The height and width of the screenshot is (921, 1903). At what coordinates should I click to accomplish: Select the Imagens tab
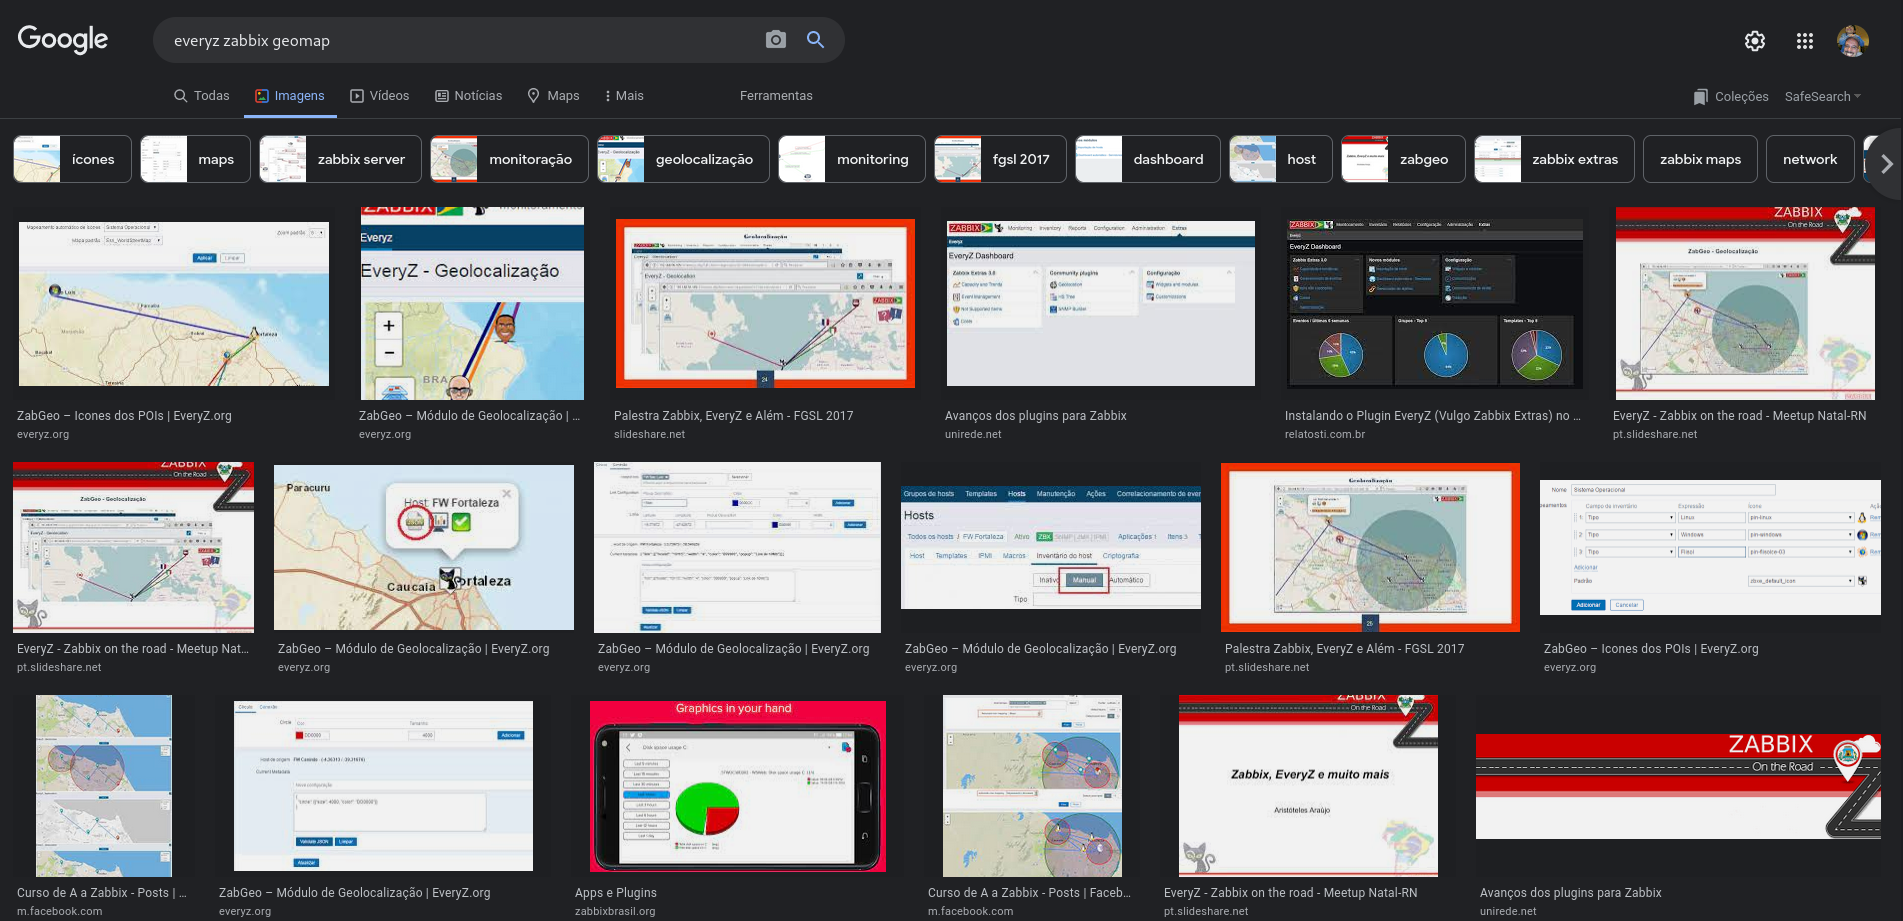coord(290,96)
